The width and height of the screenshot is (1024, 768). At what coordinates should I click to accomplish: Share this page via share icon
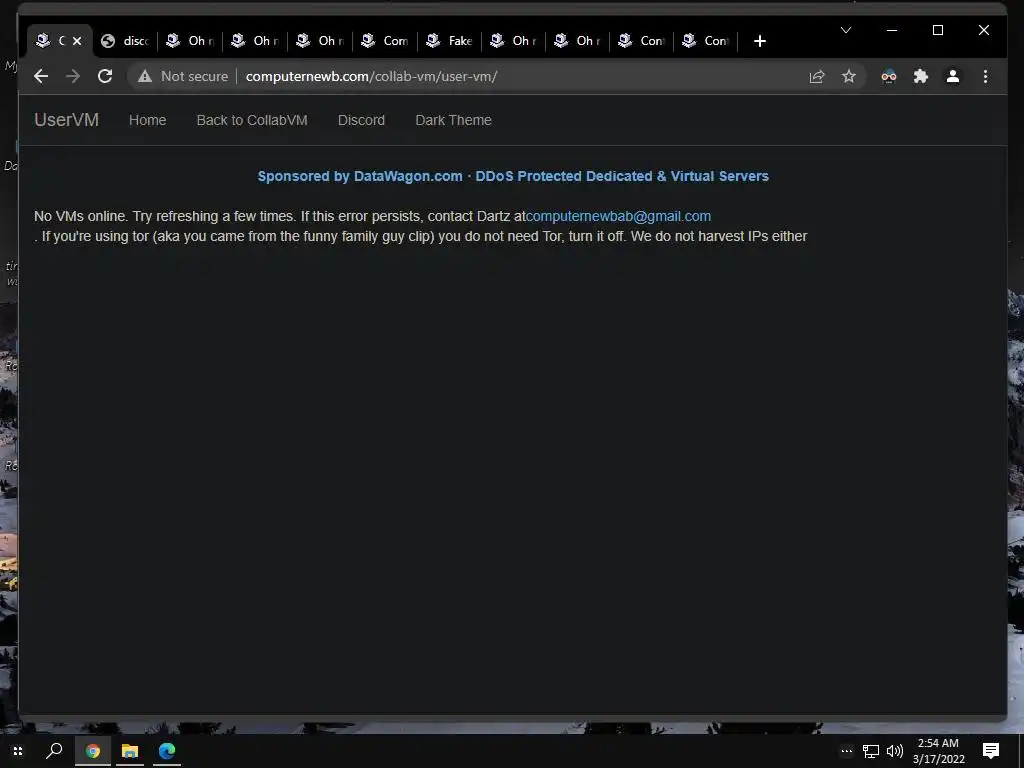click(817, 76)
